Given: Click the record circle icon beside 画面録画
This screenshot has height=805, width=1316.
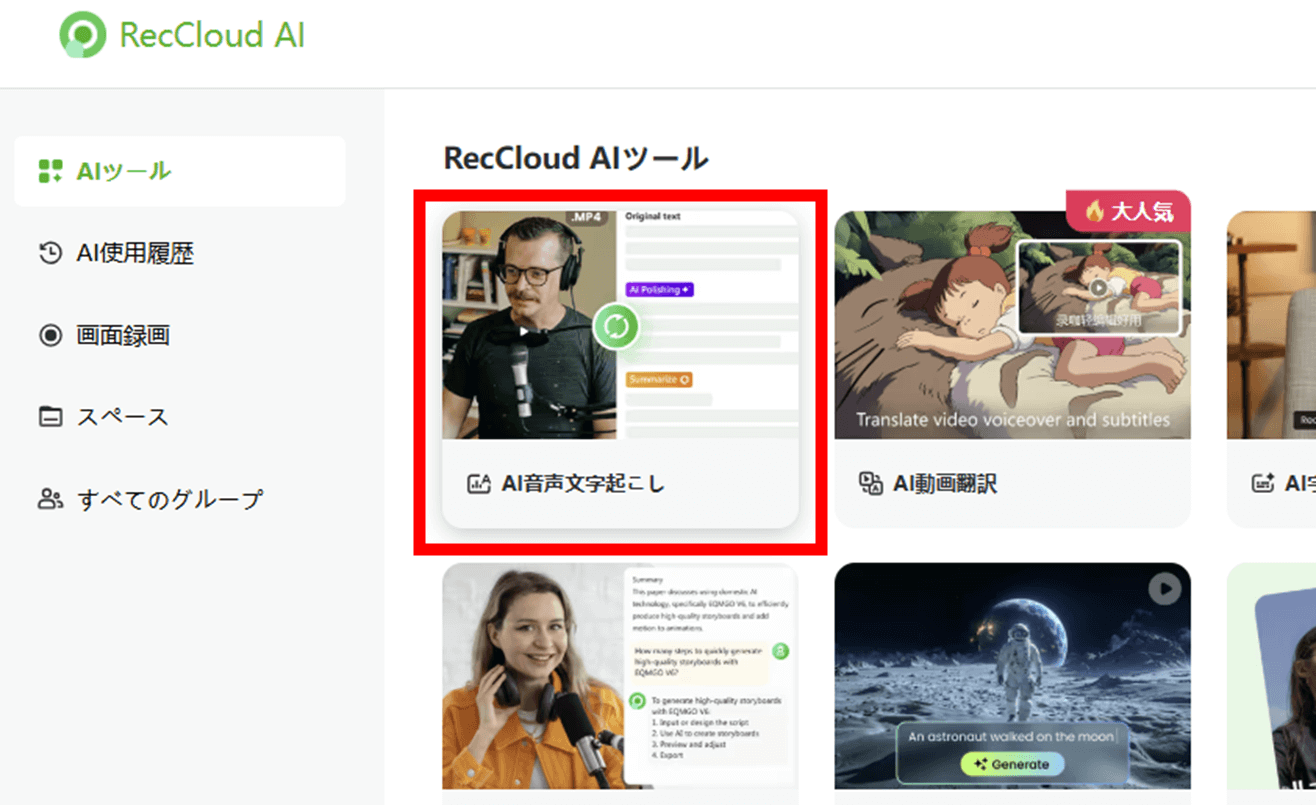Looking at the screenshot, I should (50, 335).
